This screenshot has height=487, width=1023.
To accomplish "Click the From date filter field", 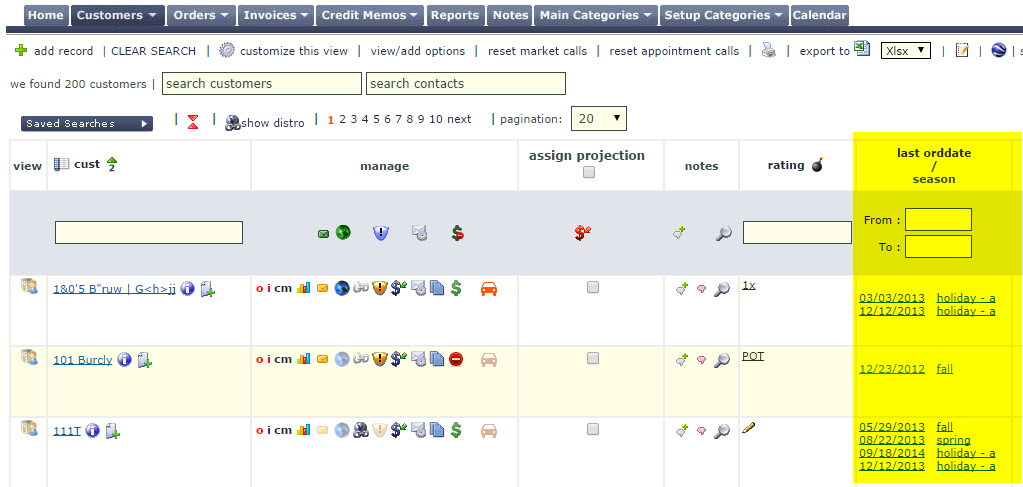I will pos(938,219).
